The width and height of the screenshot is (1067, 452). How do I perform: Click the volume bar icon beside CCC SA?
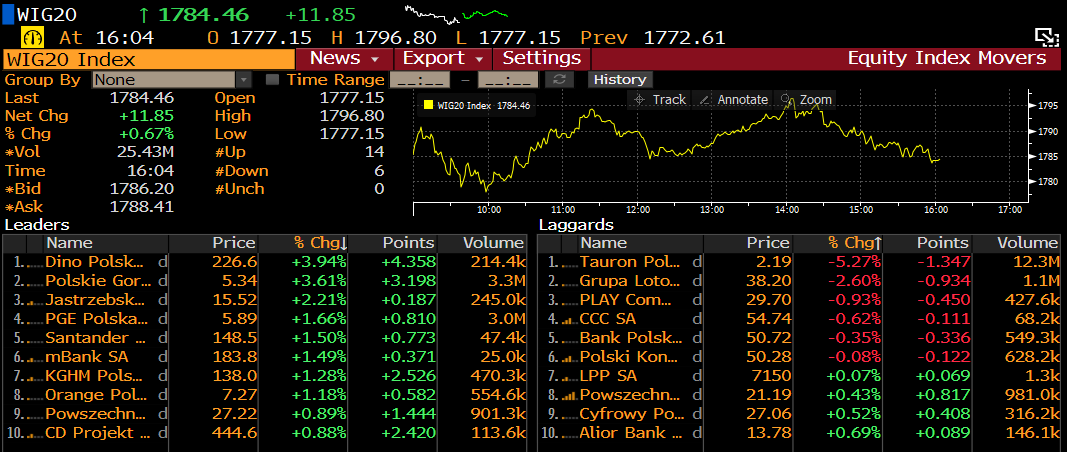pos(570,319)
